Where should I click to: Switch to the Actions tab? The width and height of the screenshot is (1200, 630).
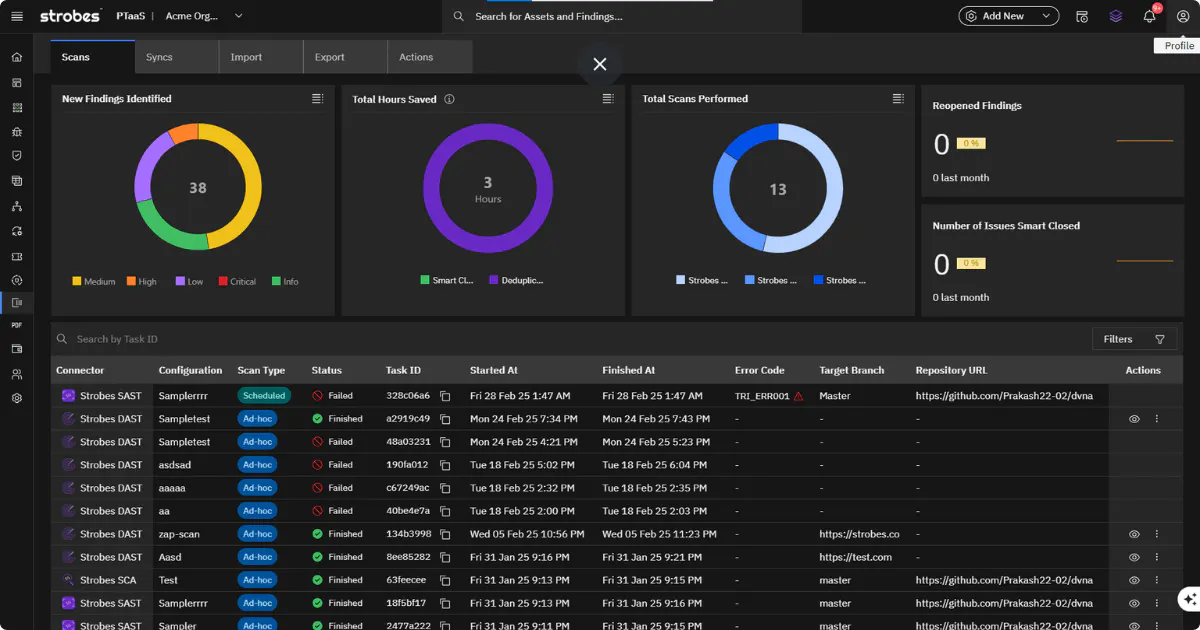[430, 57]
